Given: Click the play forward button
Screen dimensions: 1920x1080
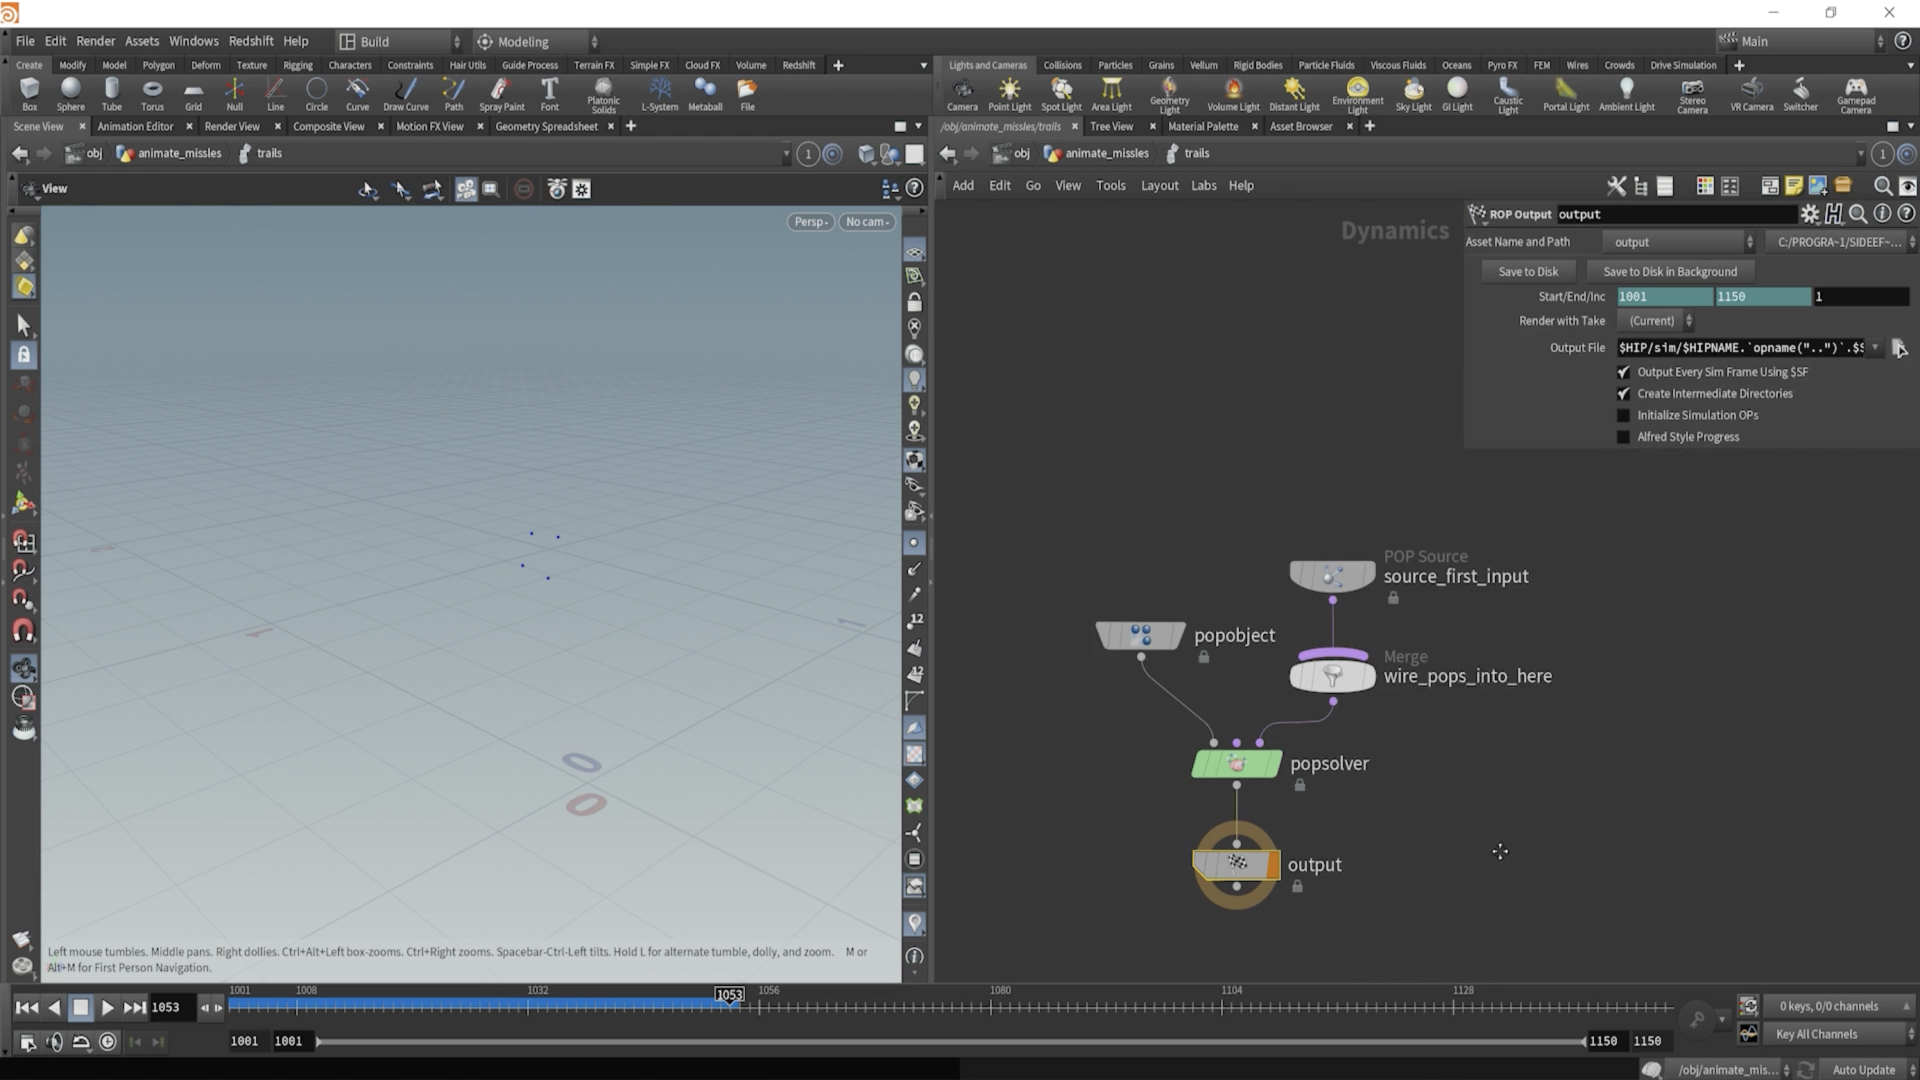Looking at the screenshot, I should (108, 1007).
